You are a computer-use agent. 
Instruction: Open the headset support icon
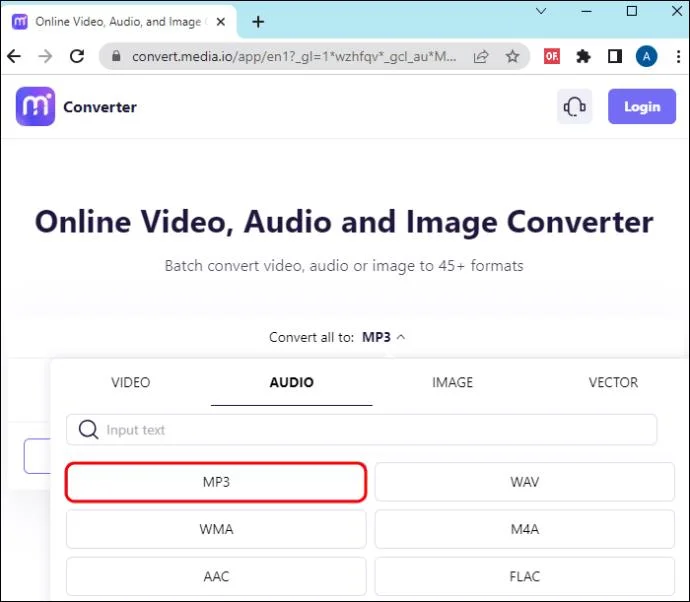575,106
